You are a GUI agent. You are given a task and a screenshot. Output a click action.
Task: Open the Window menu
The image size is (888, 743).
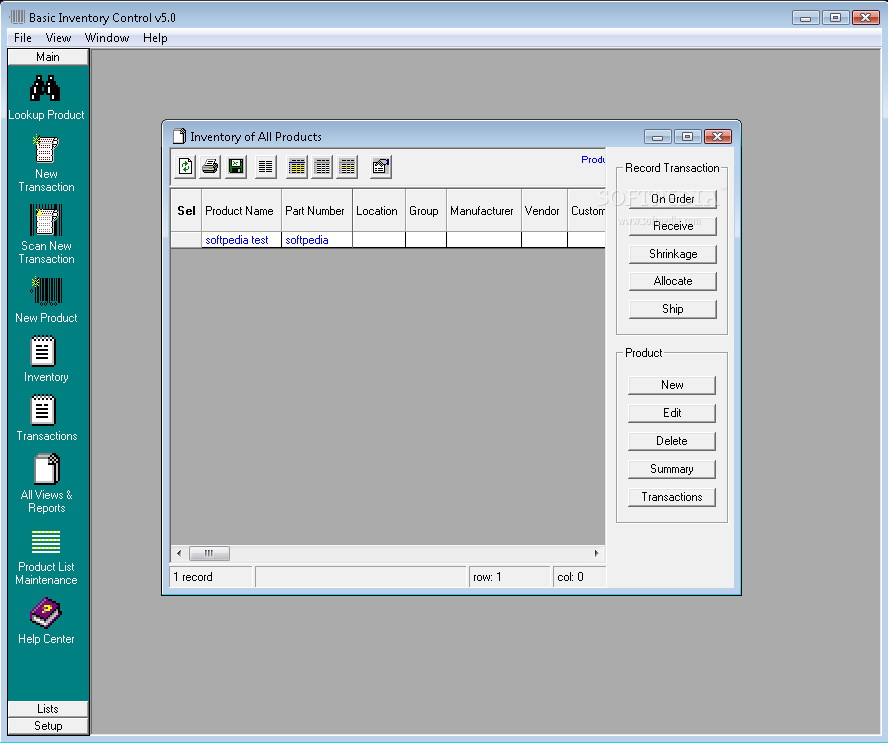pos(106,38)
